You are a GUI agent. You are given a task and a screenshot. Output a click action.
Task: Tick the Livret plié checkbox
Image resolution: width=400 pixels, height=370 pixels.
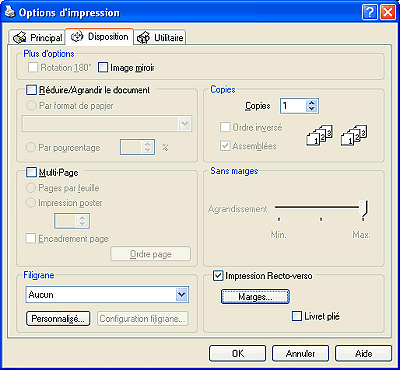coord(296,316)
